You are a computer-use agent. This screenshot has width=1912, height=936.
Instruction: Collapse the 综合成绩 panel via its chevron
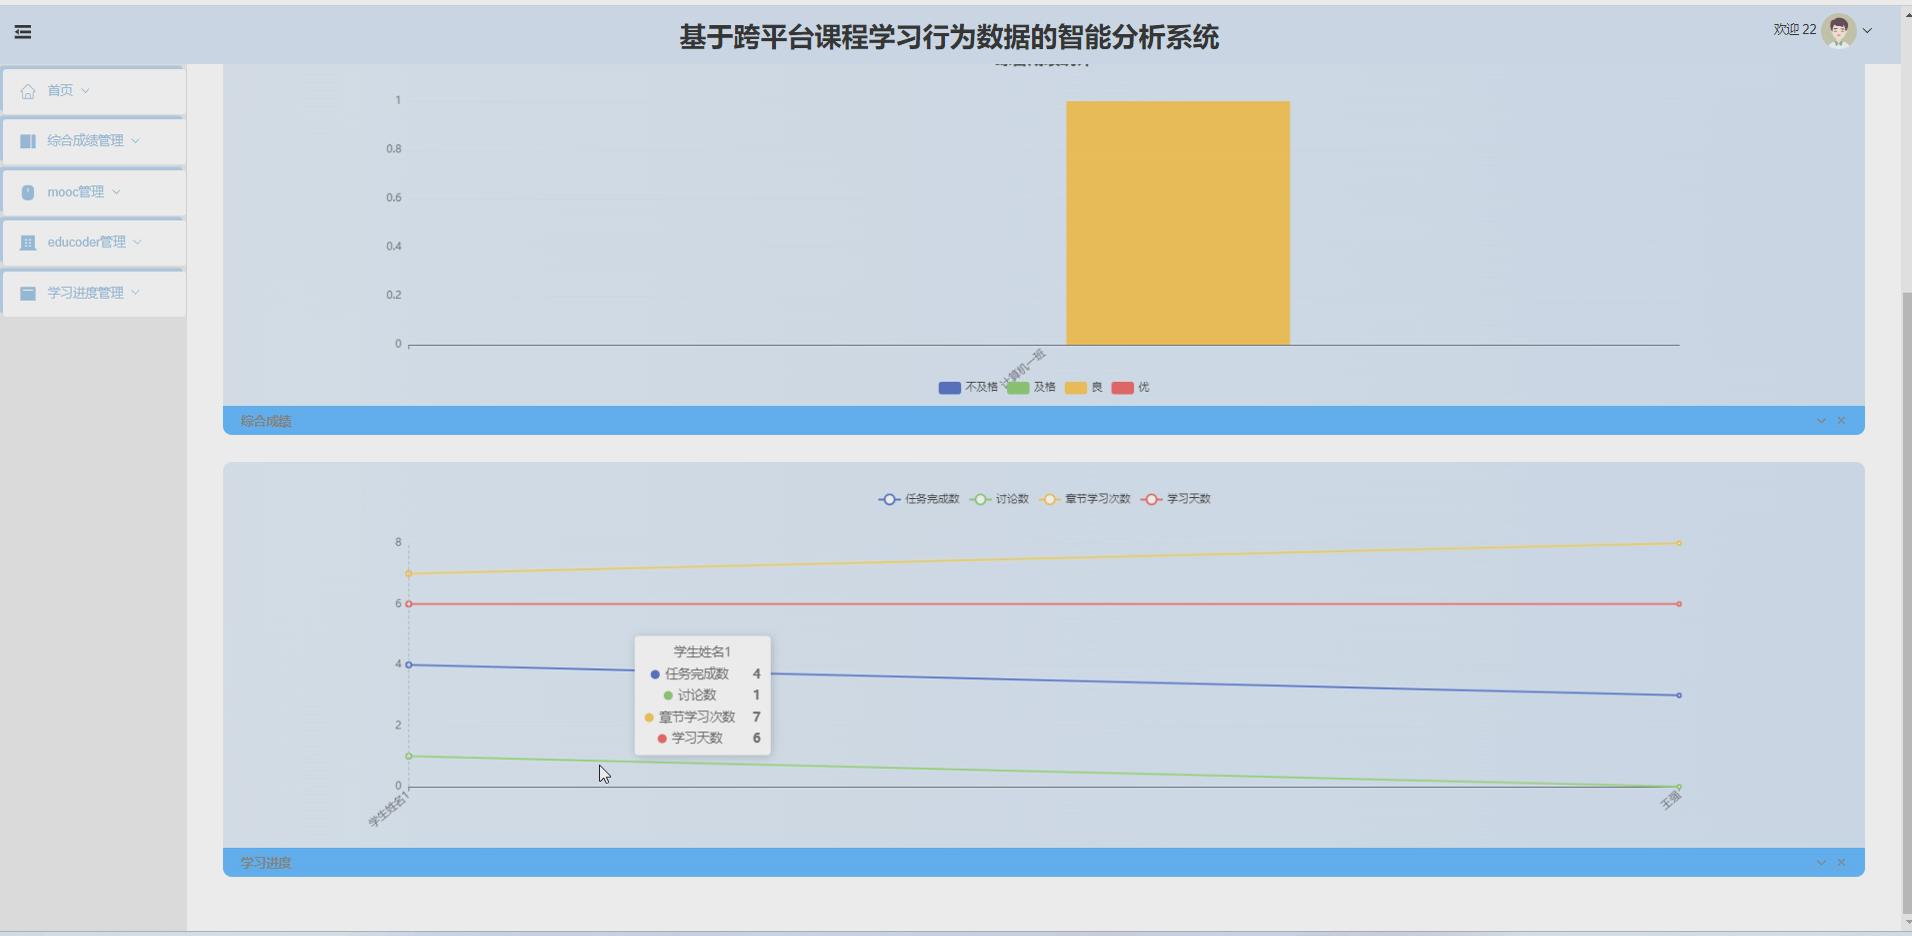click(x=1819, y=420)
